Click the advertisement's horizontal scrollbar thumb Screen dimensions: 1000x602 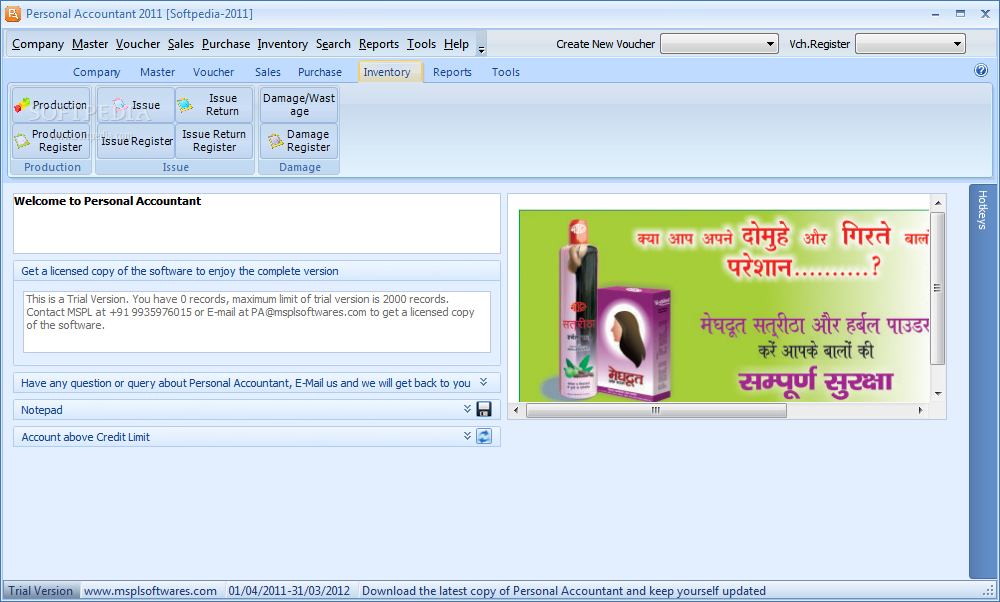[x=656, y=410]
